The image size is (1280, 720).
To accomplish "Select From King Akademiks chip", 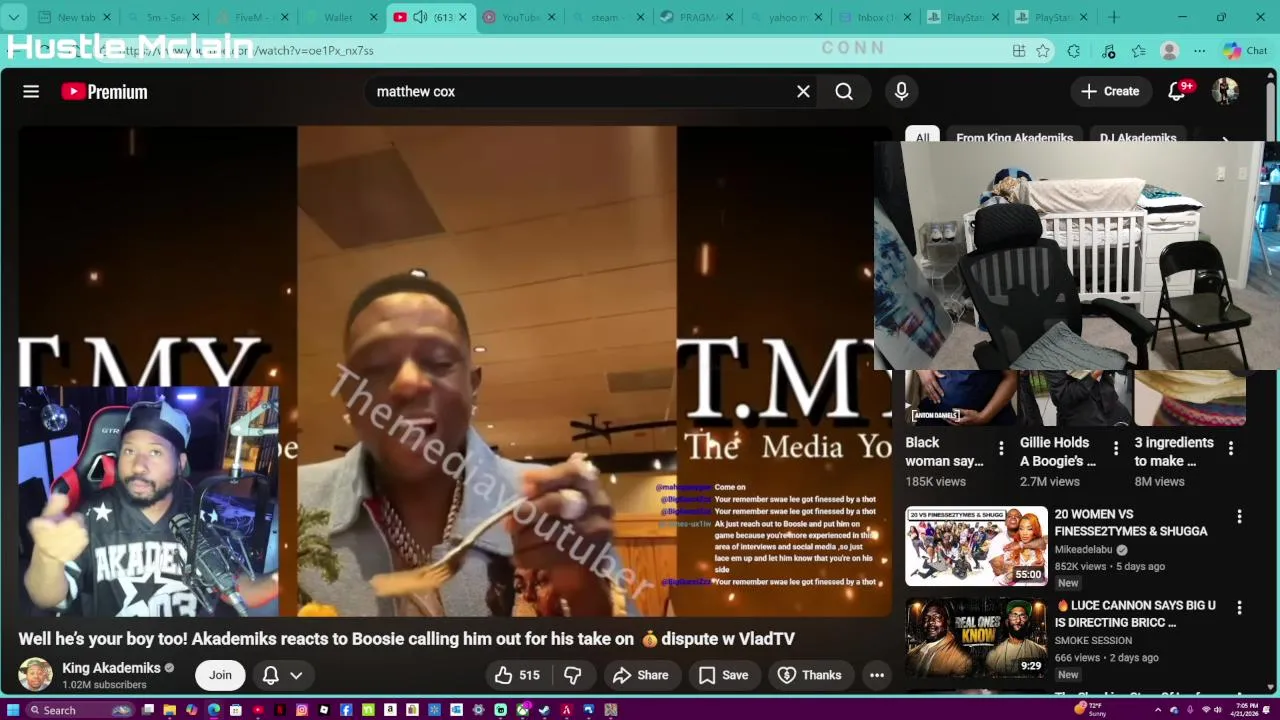I will tap(1014, 138).
